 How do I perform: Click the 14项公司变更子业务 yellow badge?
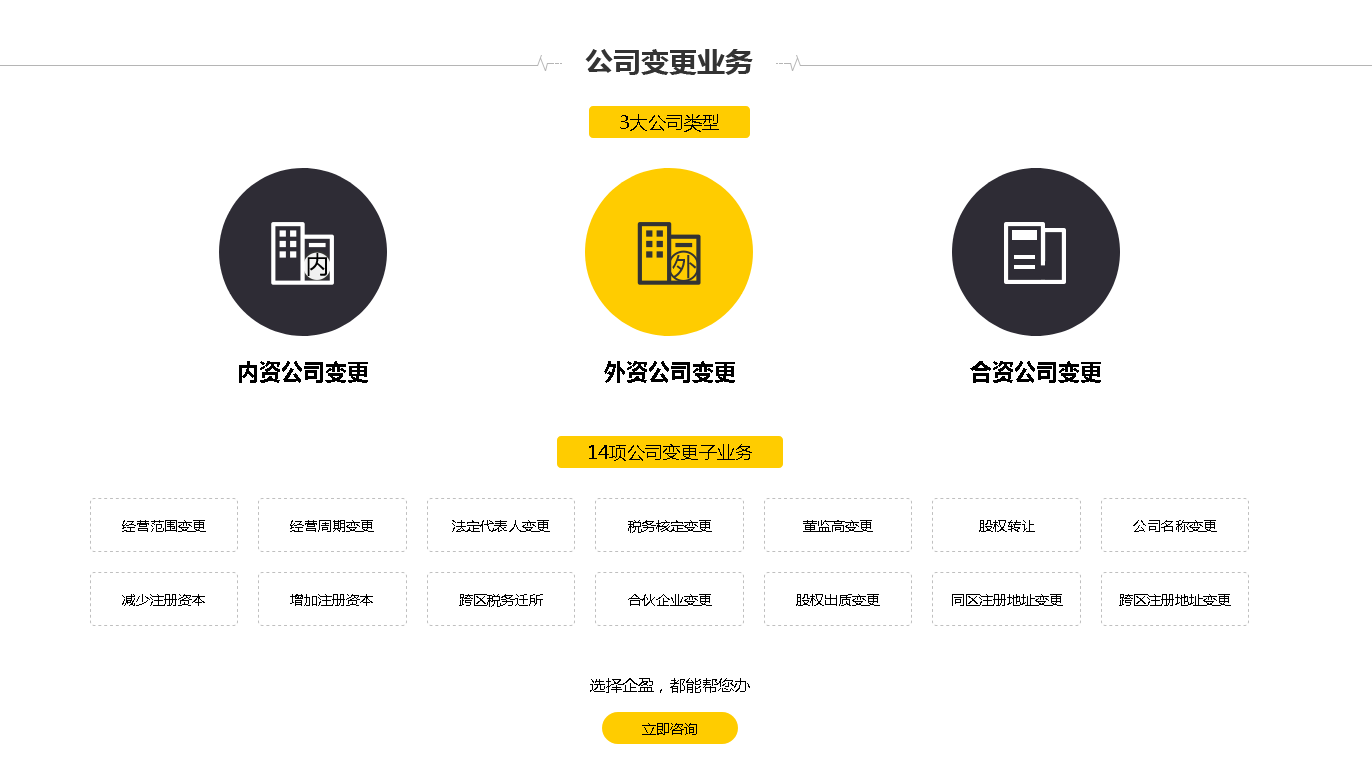coord(669,452)
